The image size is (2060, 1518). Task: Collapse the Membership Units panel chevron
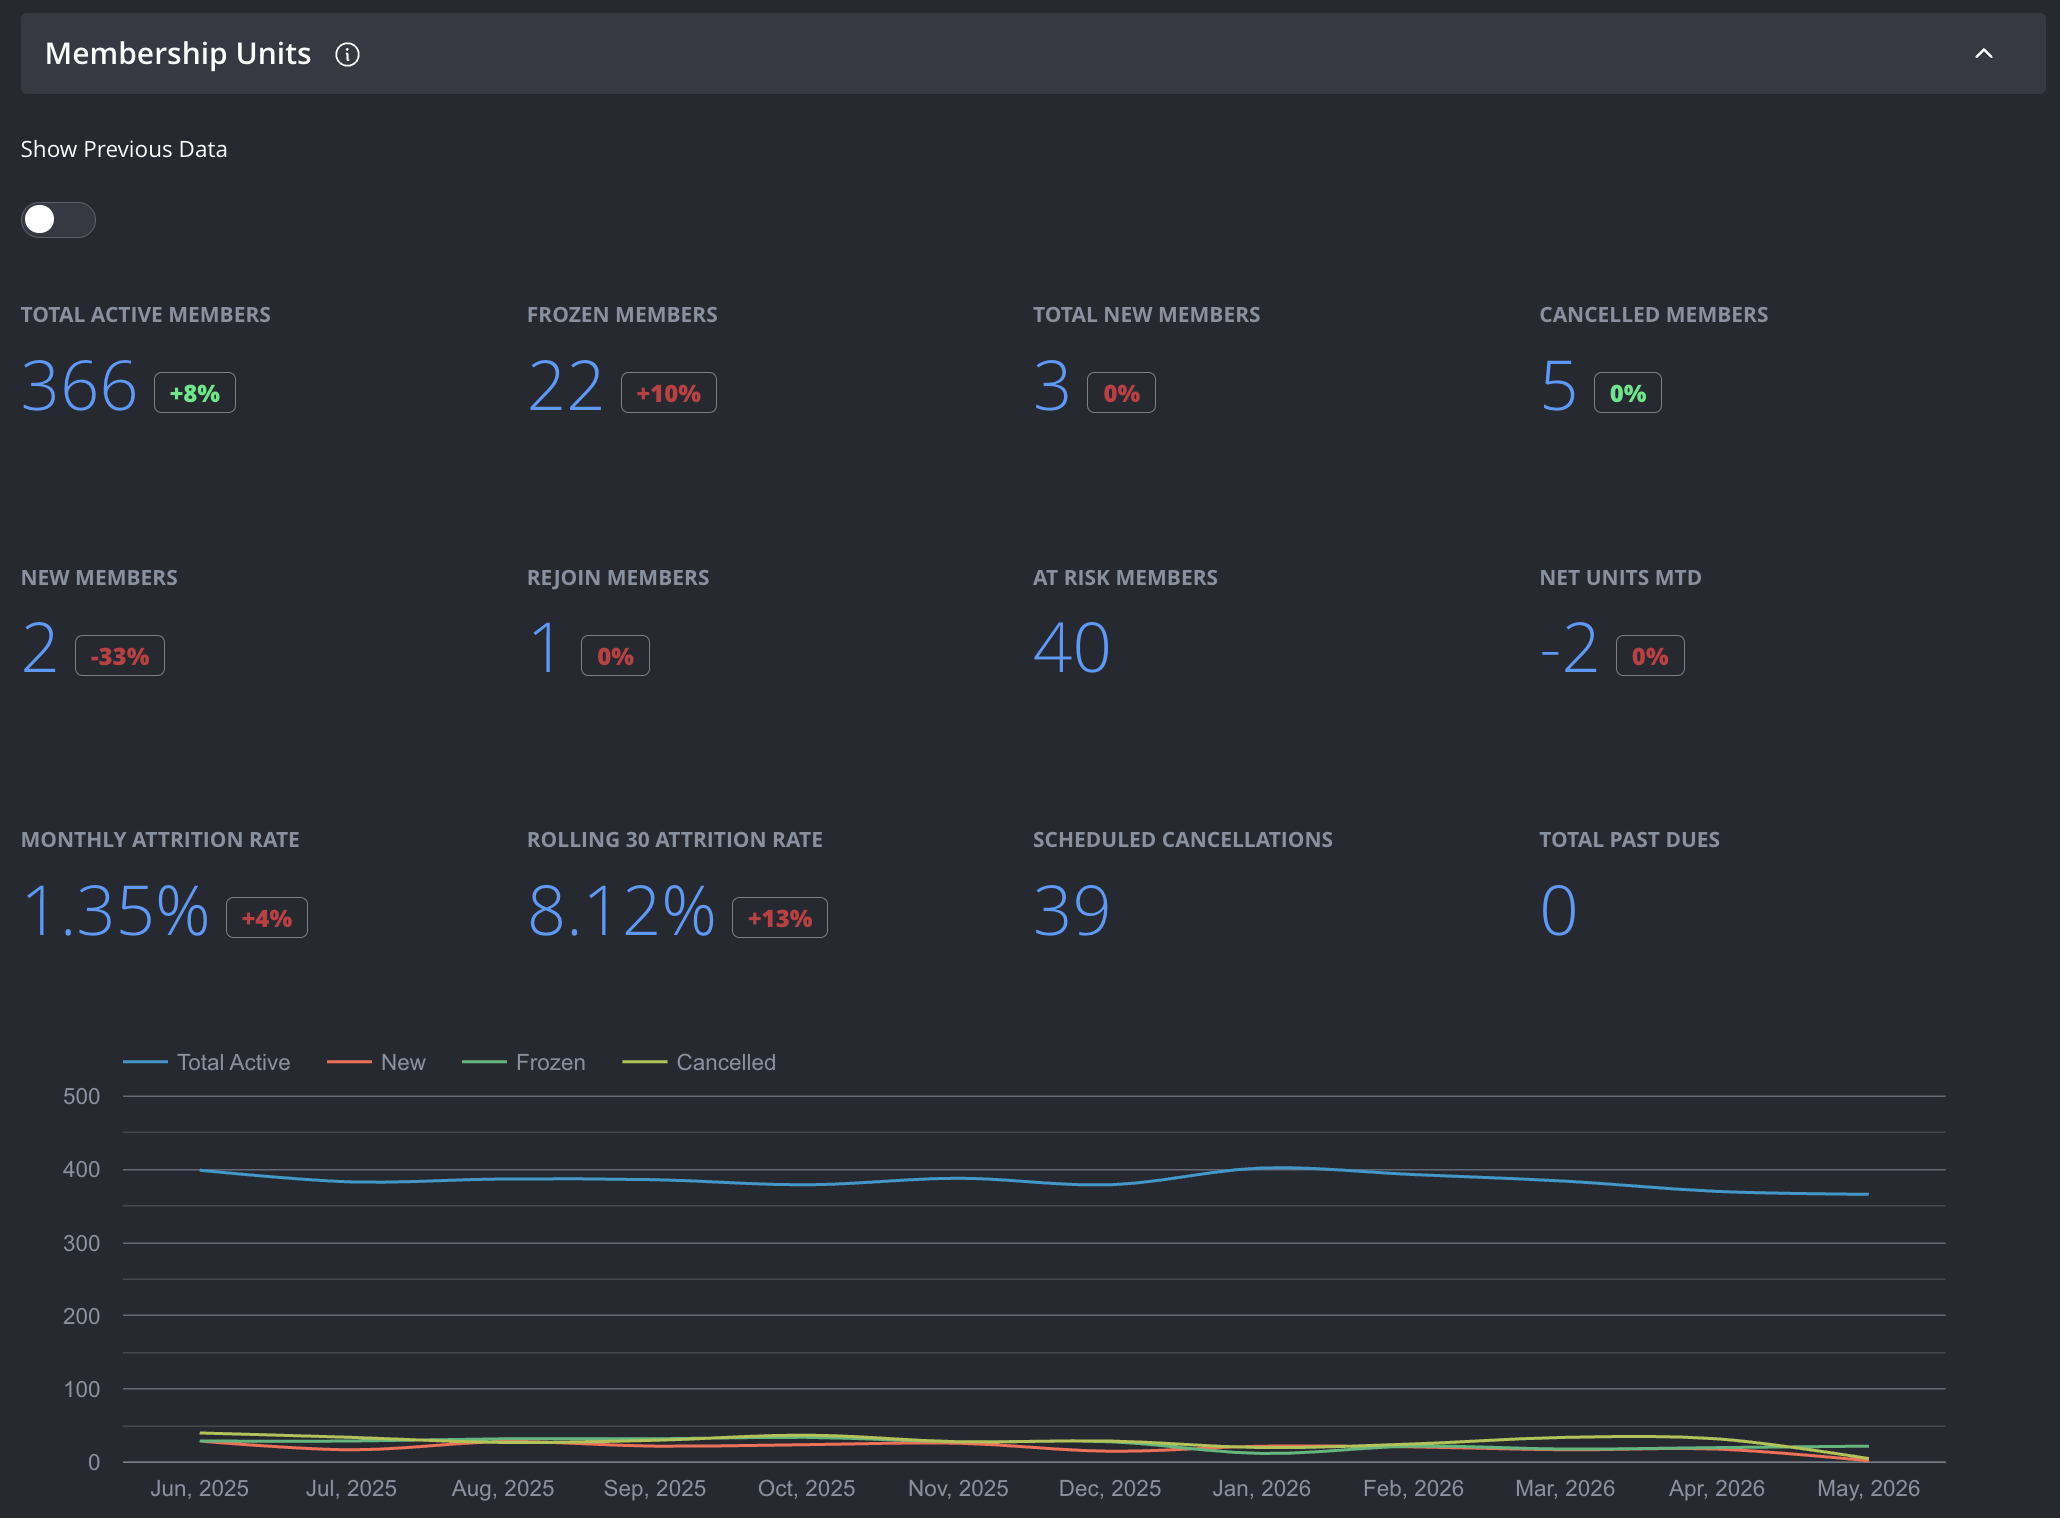(x=1984, y=54)
